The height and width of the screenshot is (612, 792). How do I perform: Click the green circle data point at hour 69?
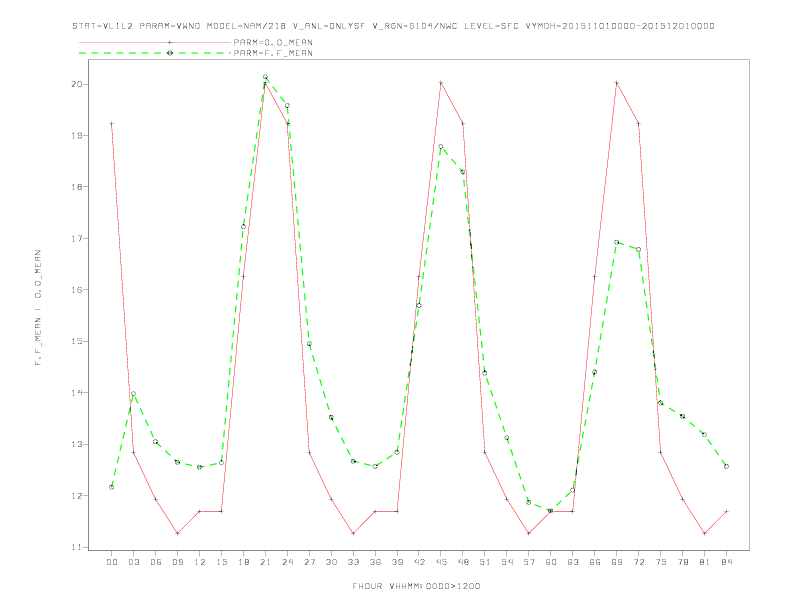click(617, 242)
